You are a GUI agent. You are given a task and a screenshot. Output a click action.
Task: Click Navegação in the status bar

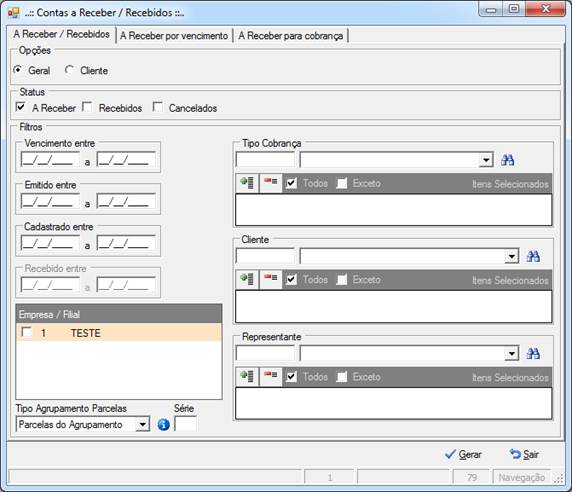pyautogui.click(x=522, y=477)
